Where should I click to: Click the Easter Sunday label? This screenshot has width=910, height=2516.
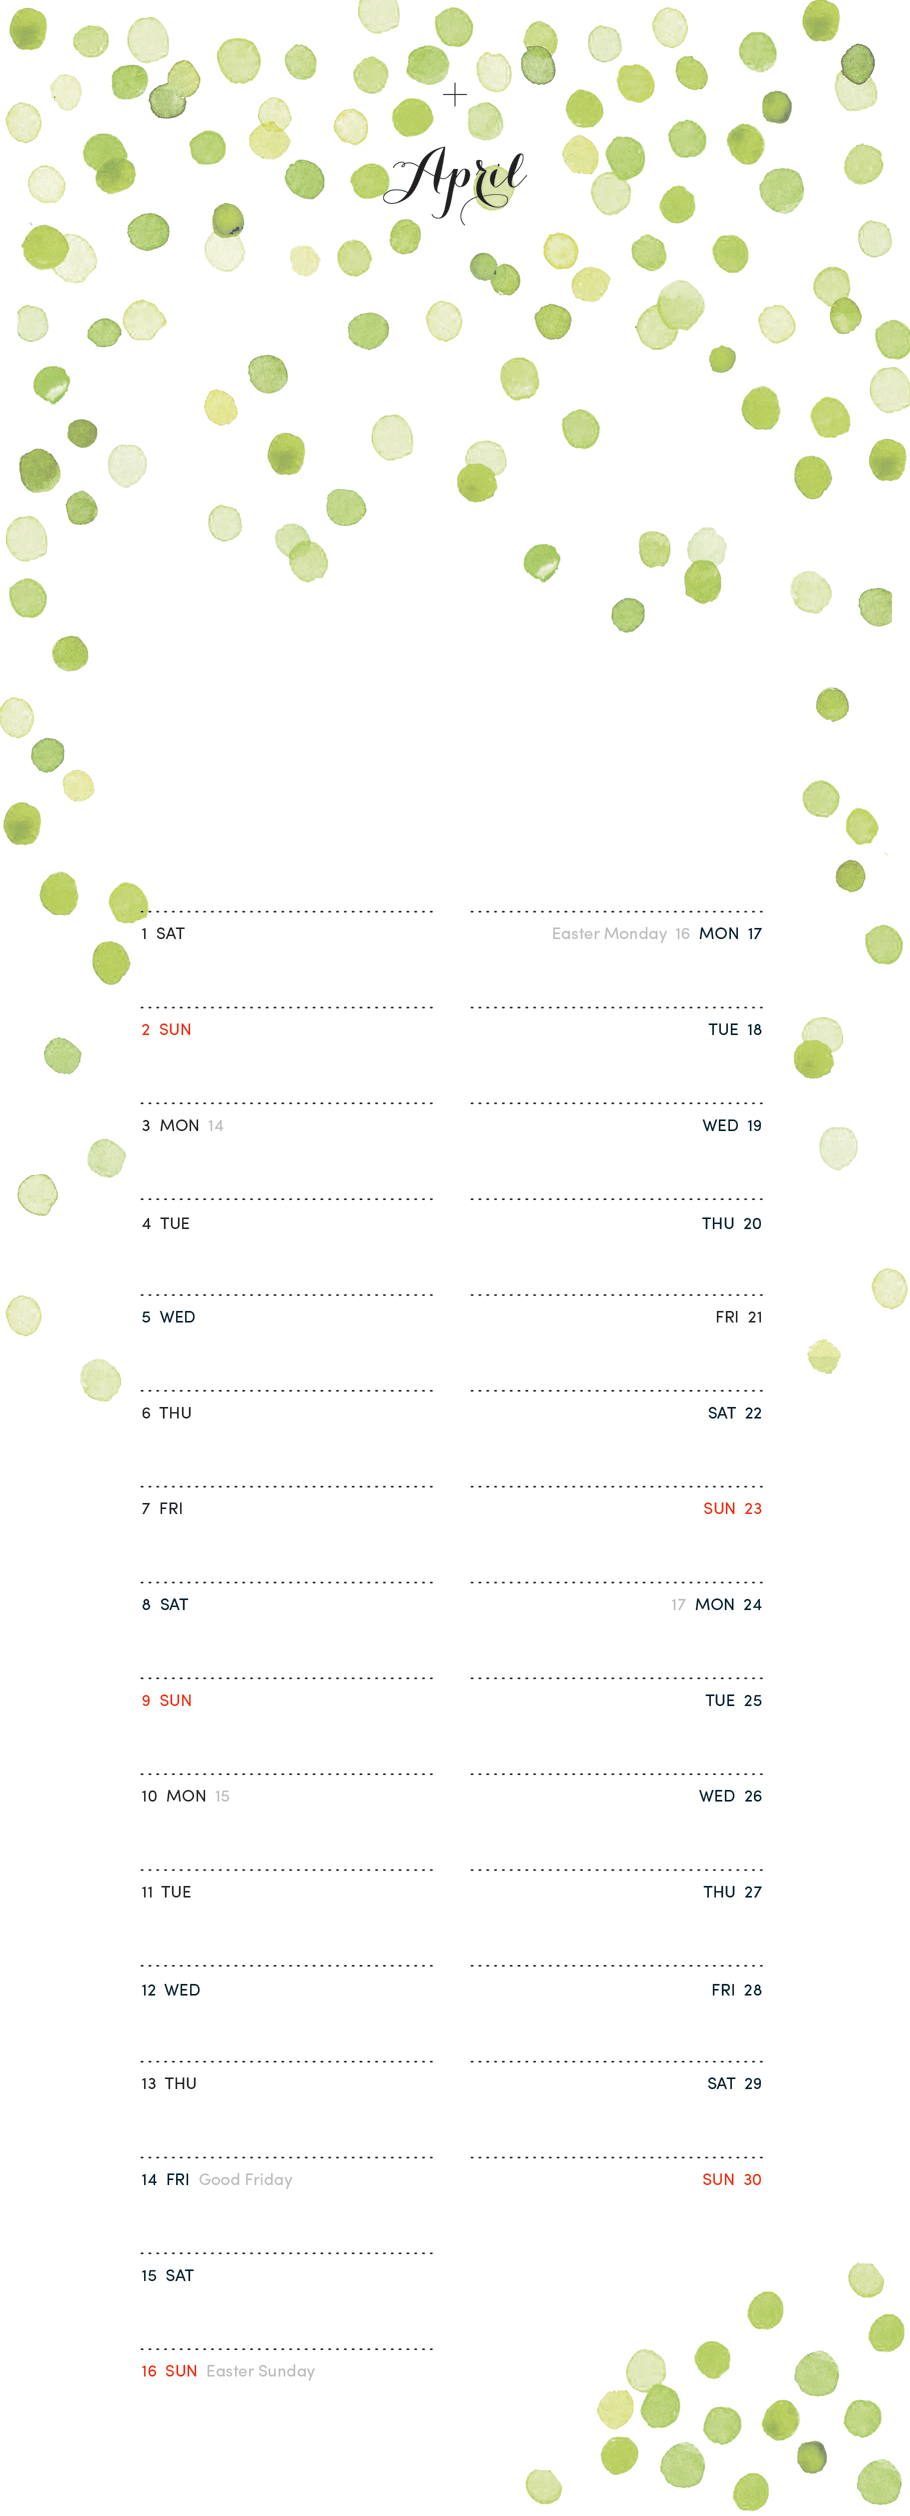(x=261, y=2372)
